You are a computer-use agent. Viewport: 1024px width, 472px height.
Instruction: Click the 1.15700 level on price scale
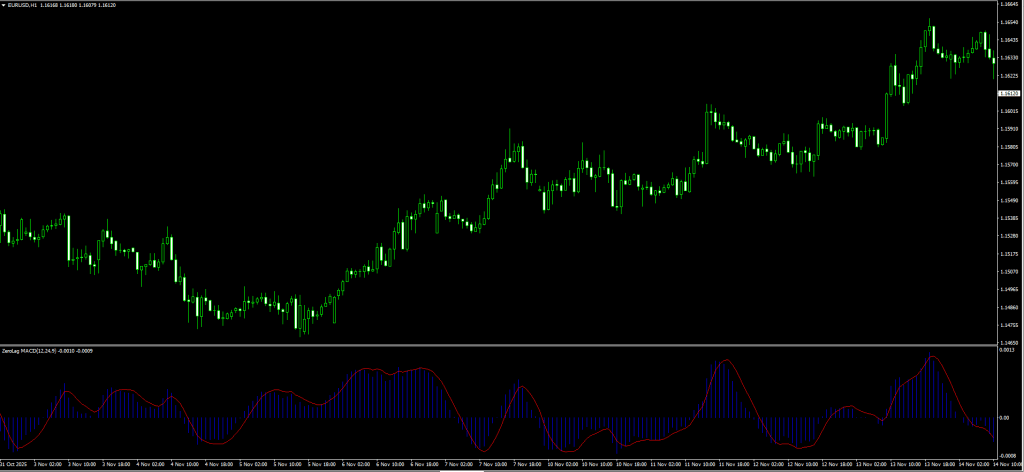click(1008, 165)
